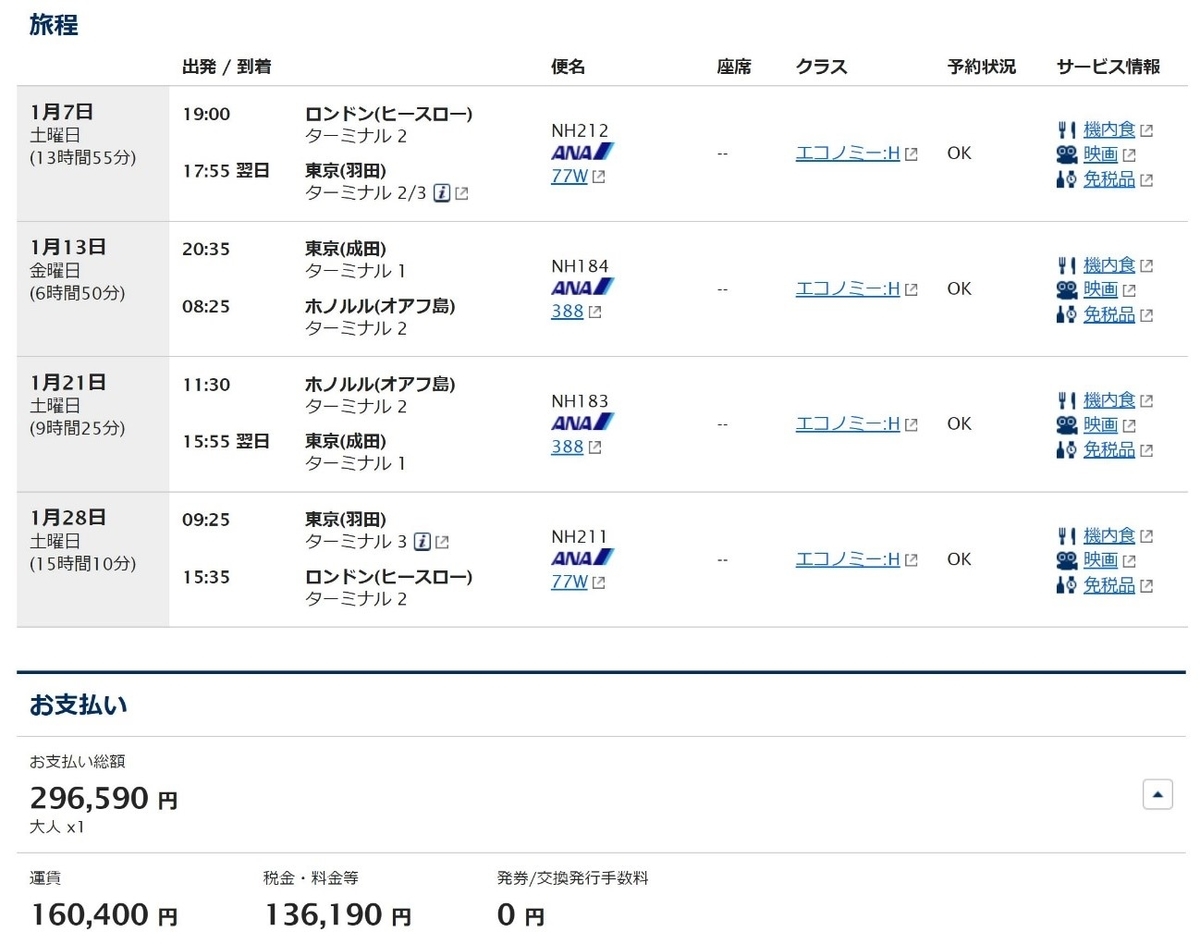Click the meal icon for flight NH212

point(1067,130)
